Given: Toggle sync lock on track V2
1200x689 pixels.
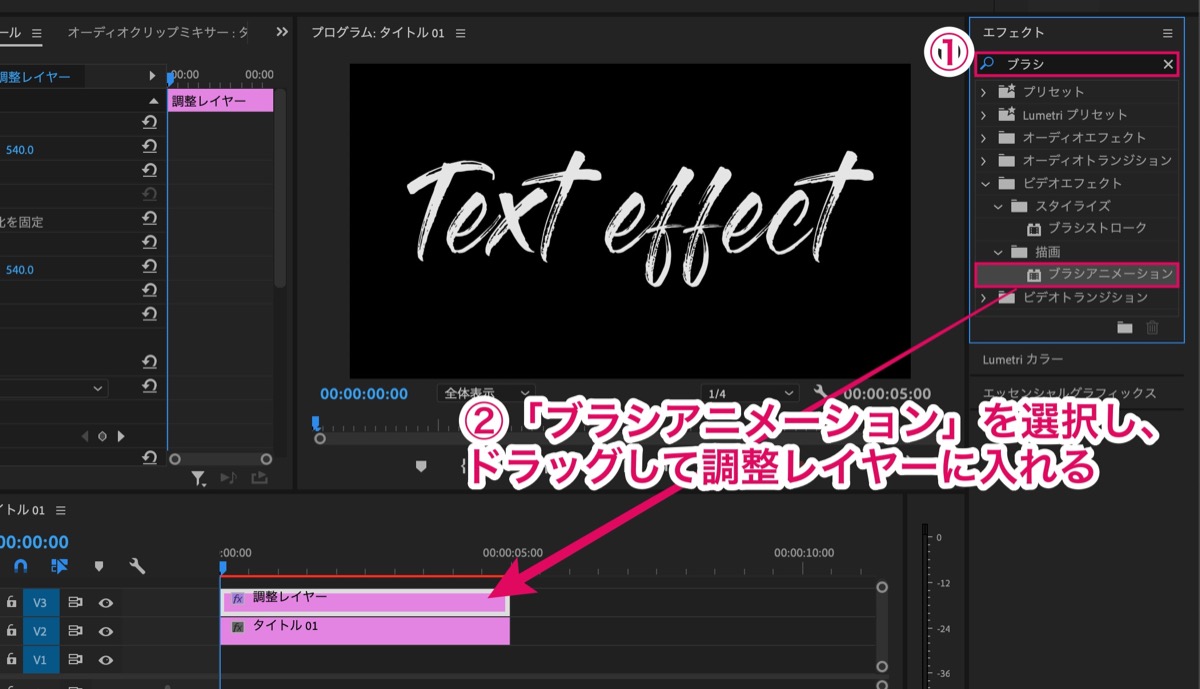Looking at the screenshot, I should pos(75,631).
